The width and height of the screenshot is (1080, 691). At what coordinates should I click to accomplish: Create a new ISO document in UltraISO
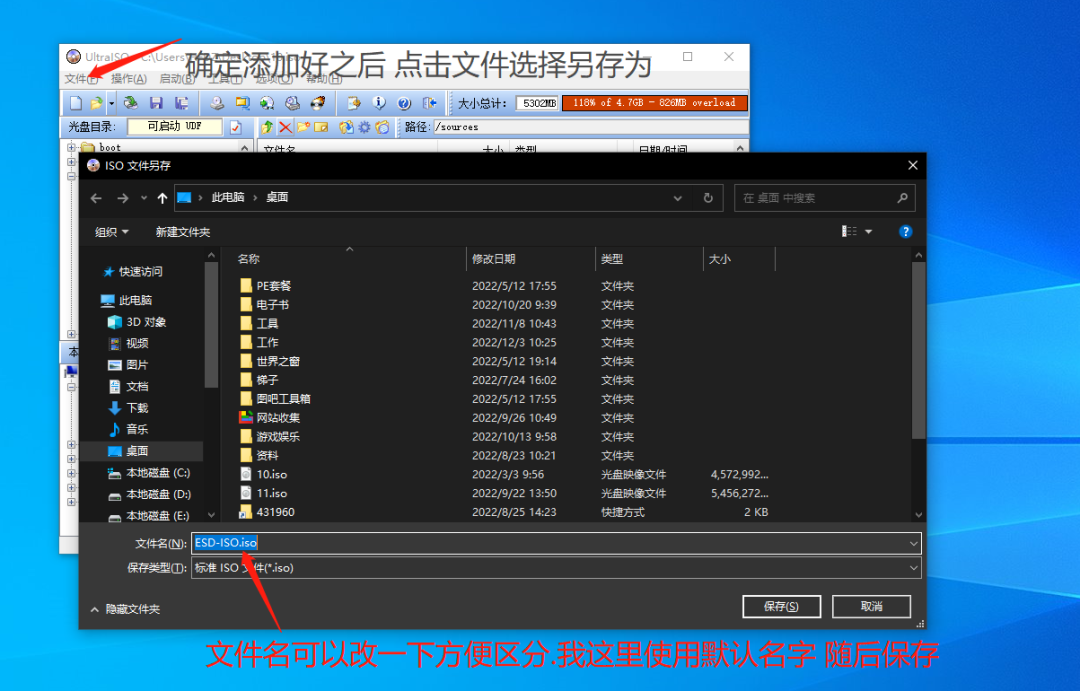(74, 102)
